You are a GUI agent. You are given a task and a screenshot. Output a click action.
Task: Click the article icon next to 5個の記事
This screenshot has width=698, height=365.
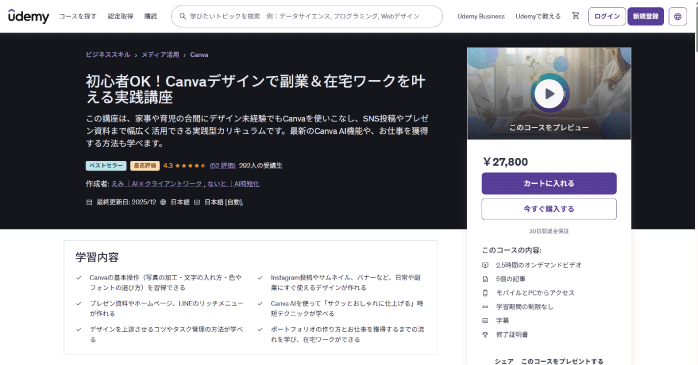coord(485,279)
